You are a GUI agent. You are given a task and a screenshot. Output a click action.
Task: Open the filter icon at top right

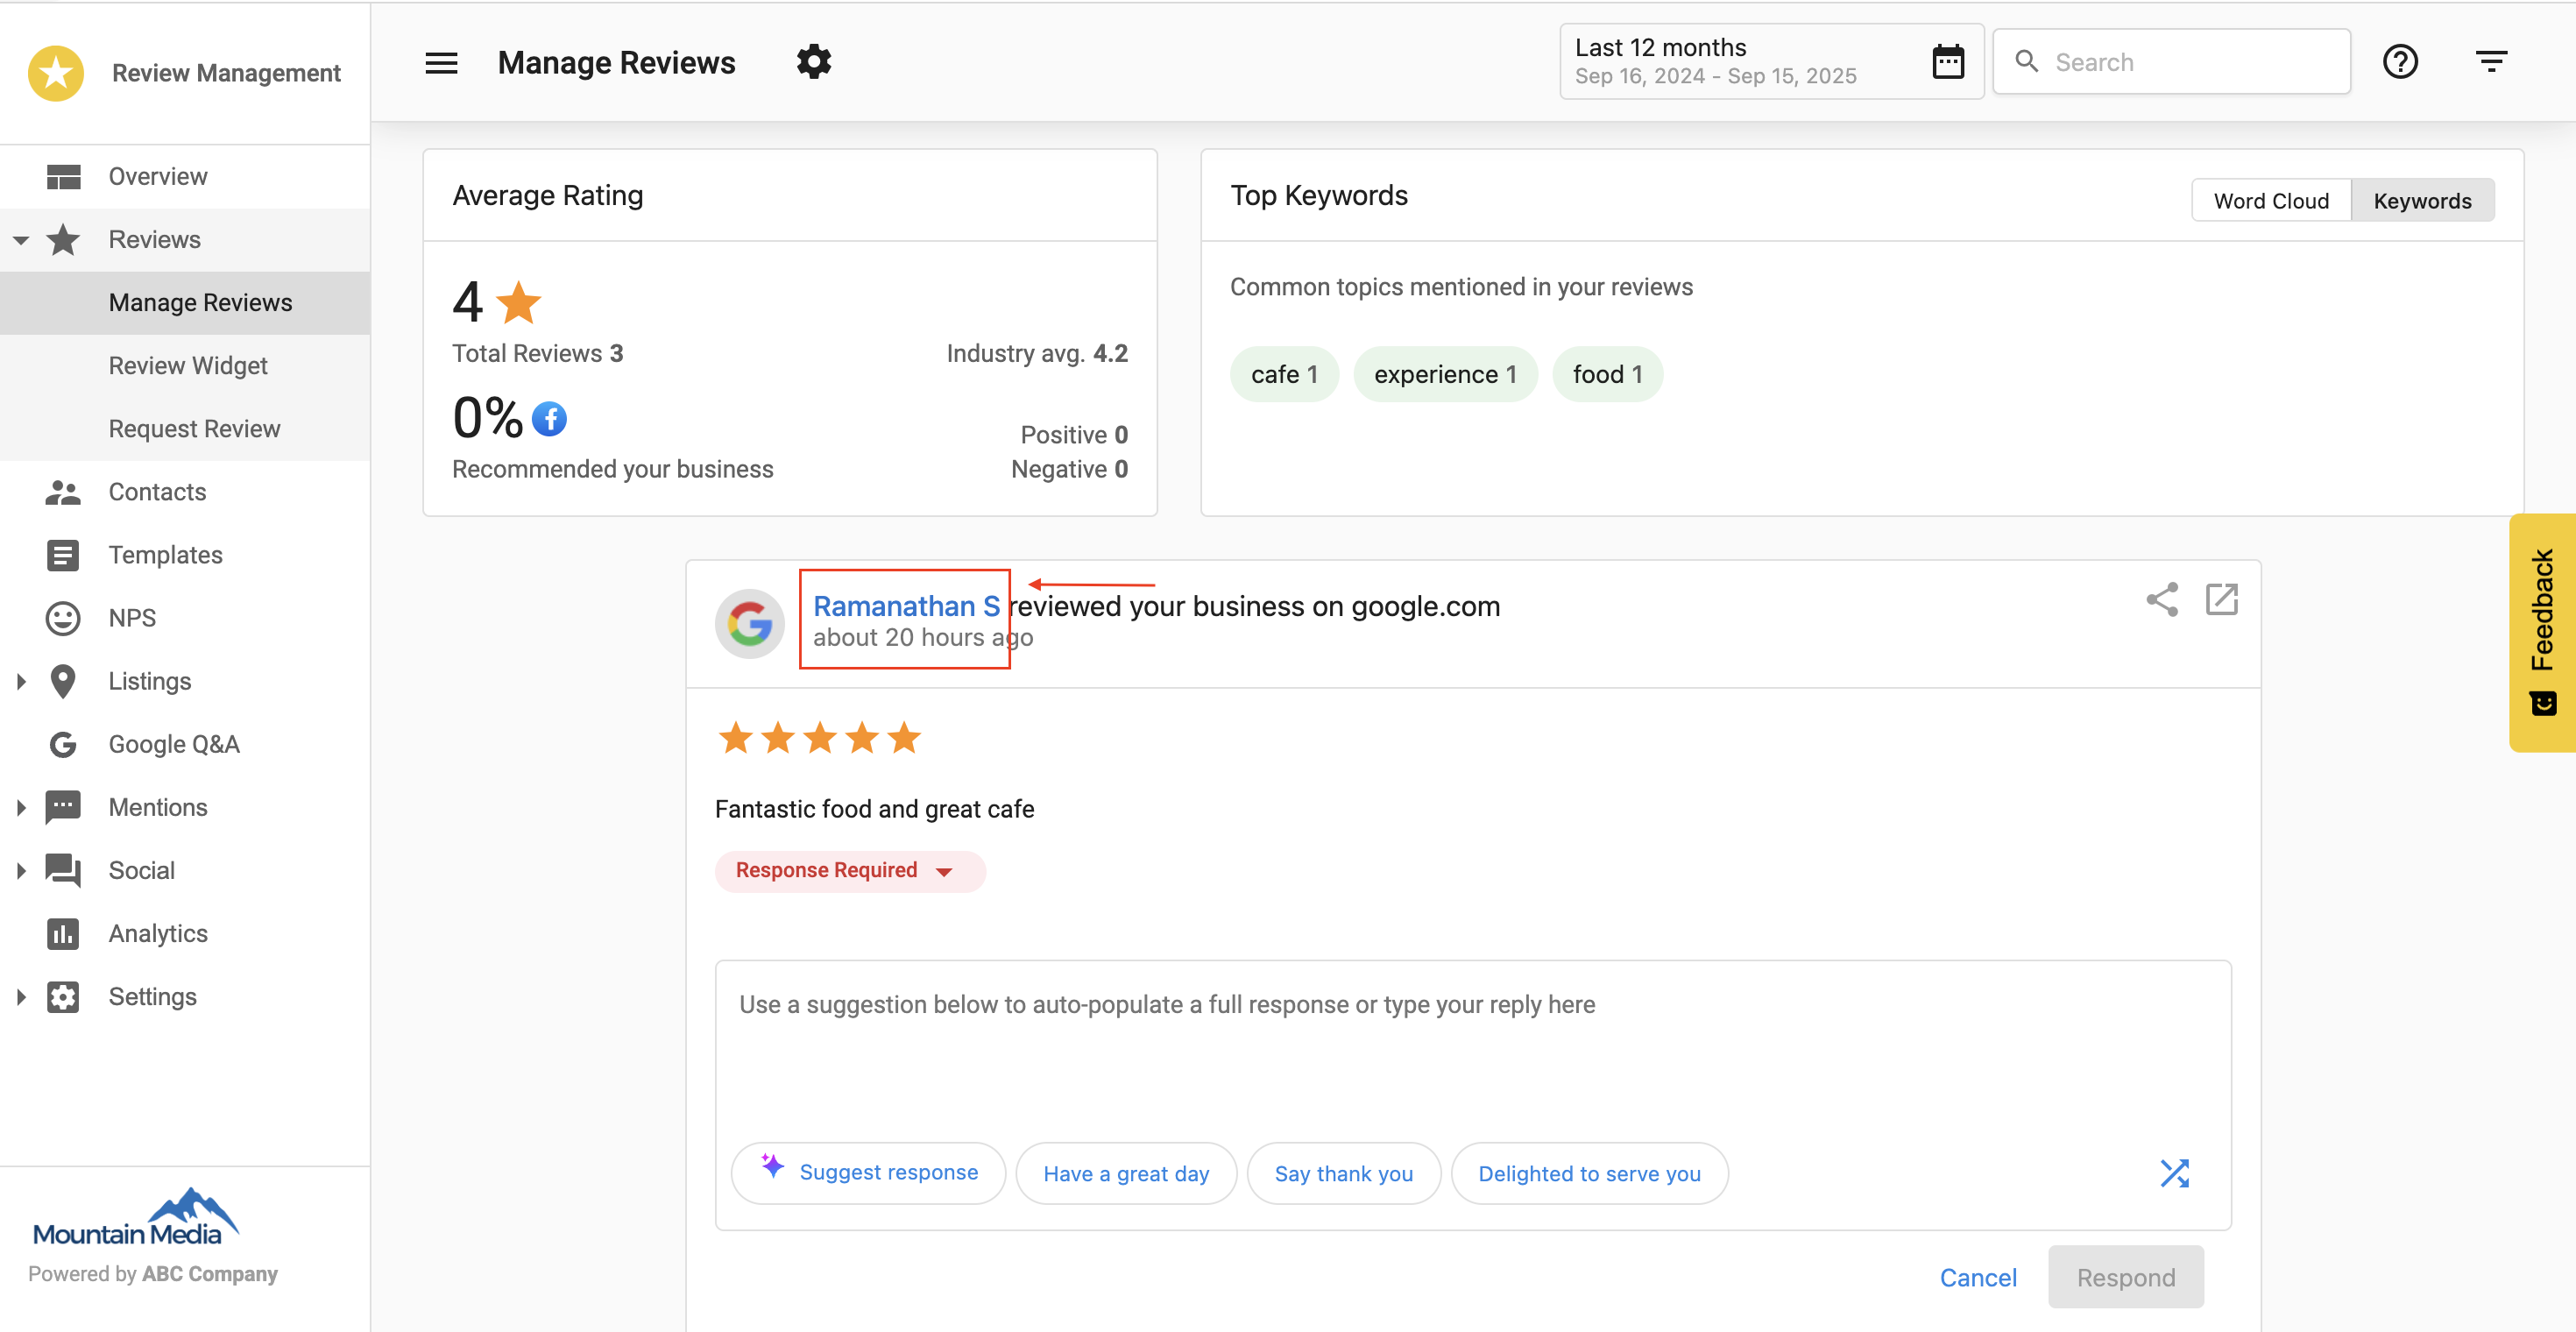(x=2491, y=61)
